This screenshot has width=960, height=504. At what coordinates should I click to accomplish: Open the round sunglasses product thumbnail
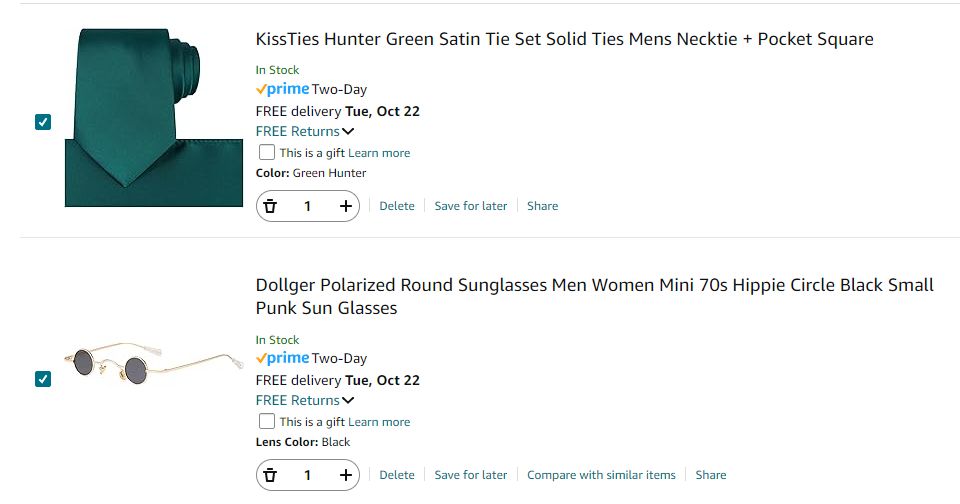pyautogui.click(x=154, y=360)
